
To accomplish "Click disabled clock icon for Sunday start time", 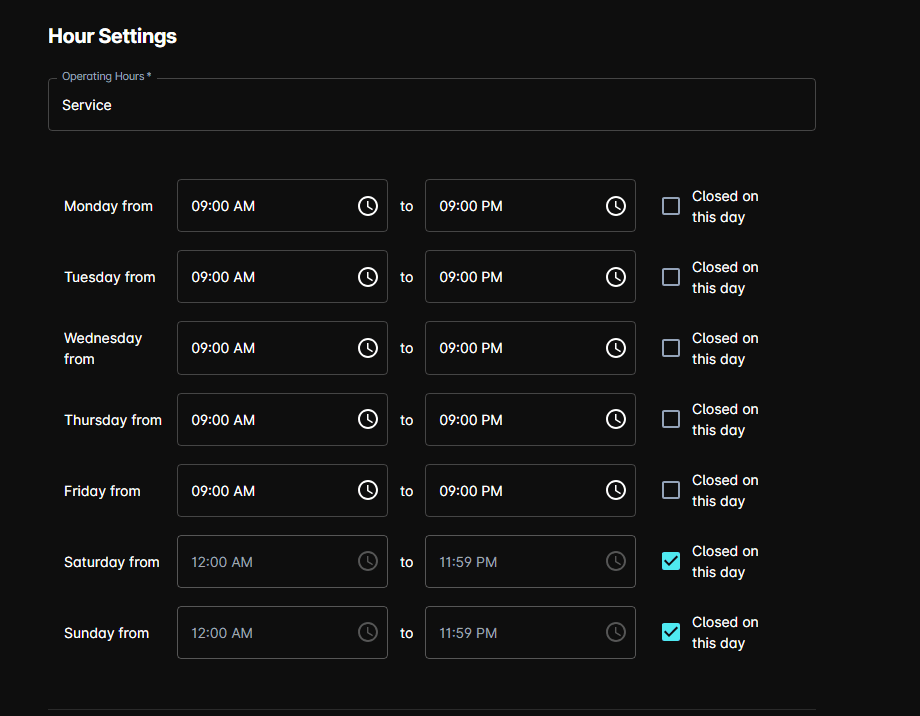I will click(x=368, y=632).
